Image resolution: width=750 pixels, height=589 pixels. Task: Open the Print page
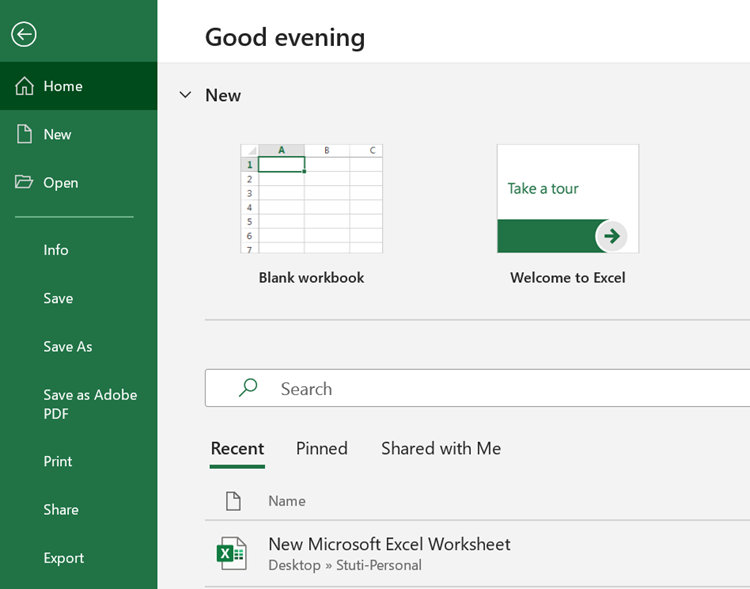[58, 461]
